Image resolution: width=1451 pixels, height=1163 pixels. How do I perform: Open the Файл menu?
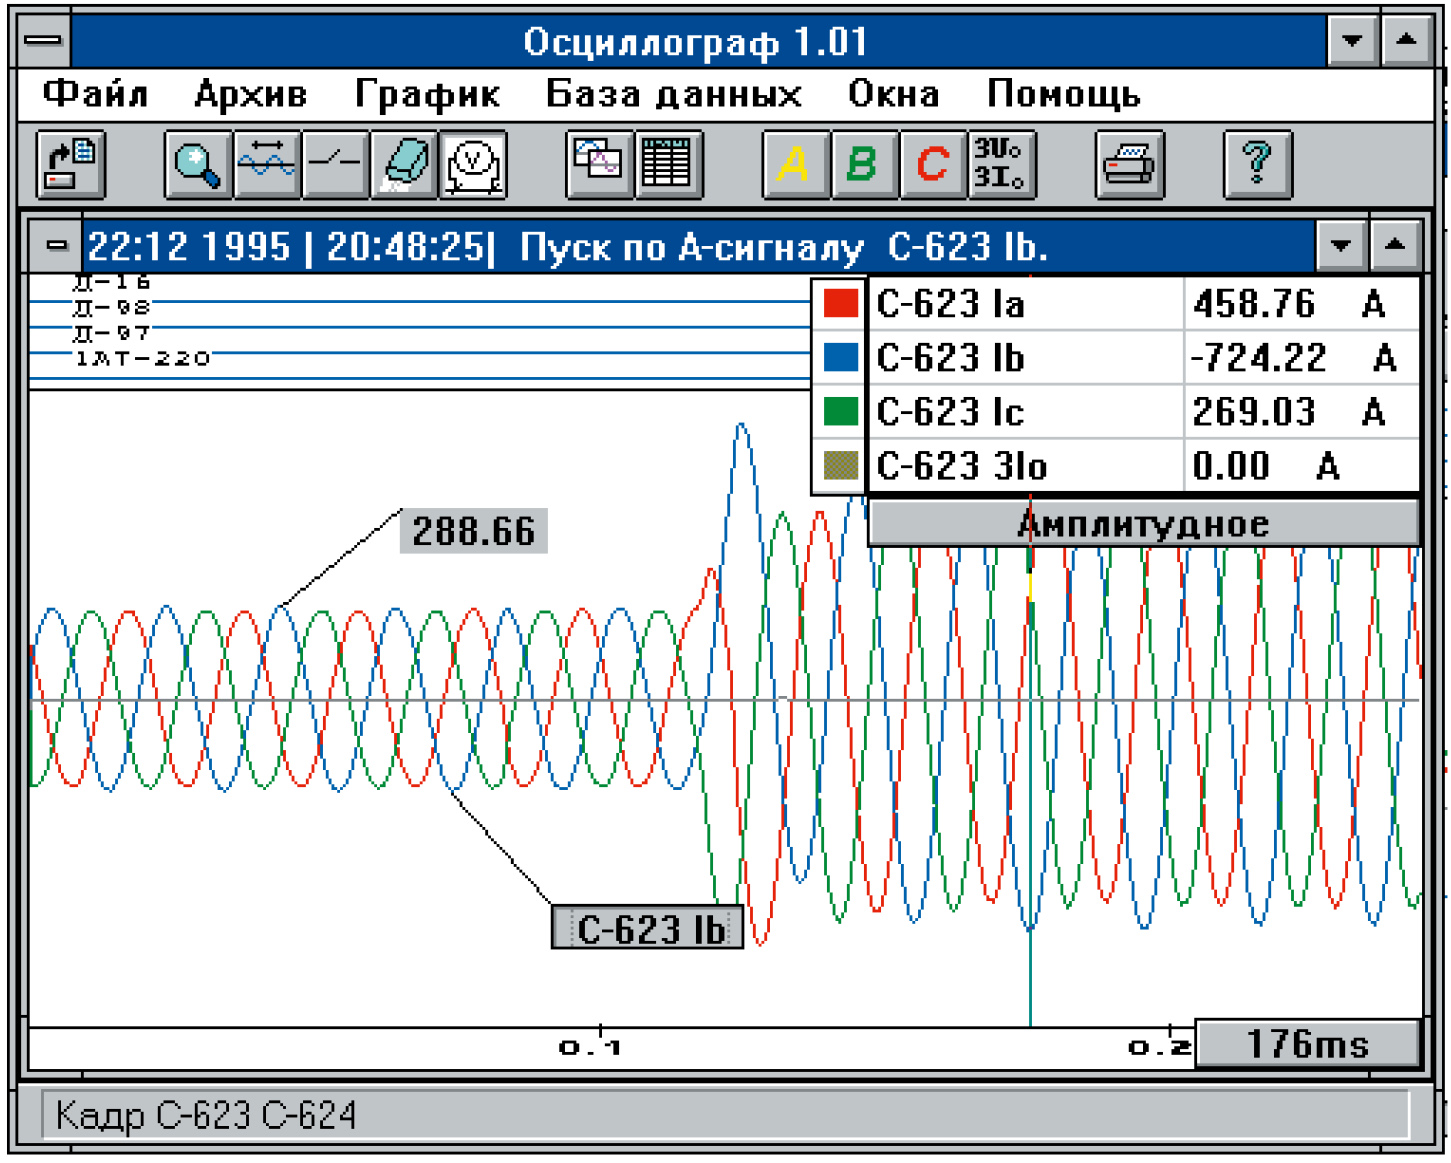pyautogui.click(x=96, y=95)
